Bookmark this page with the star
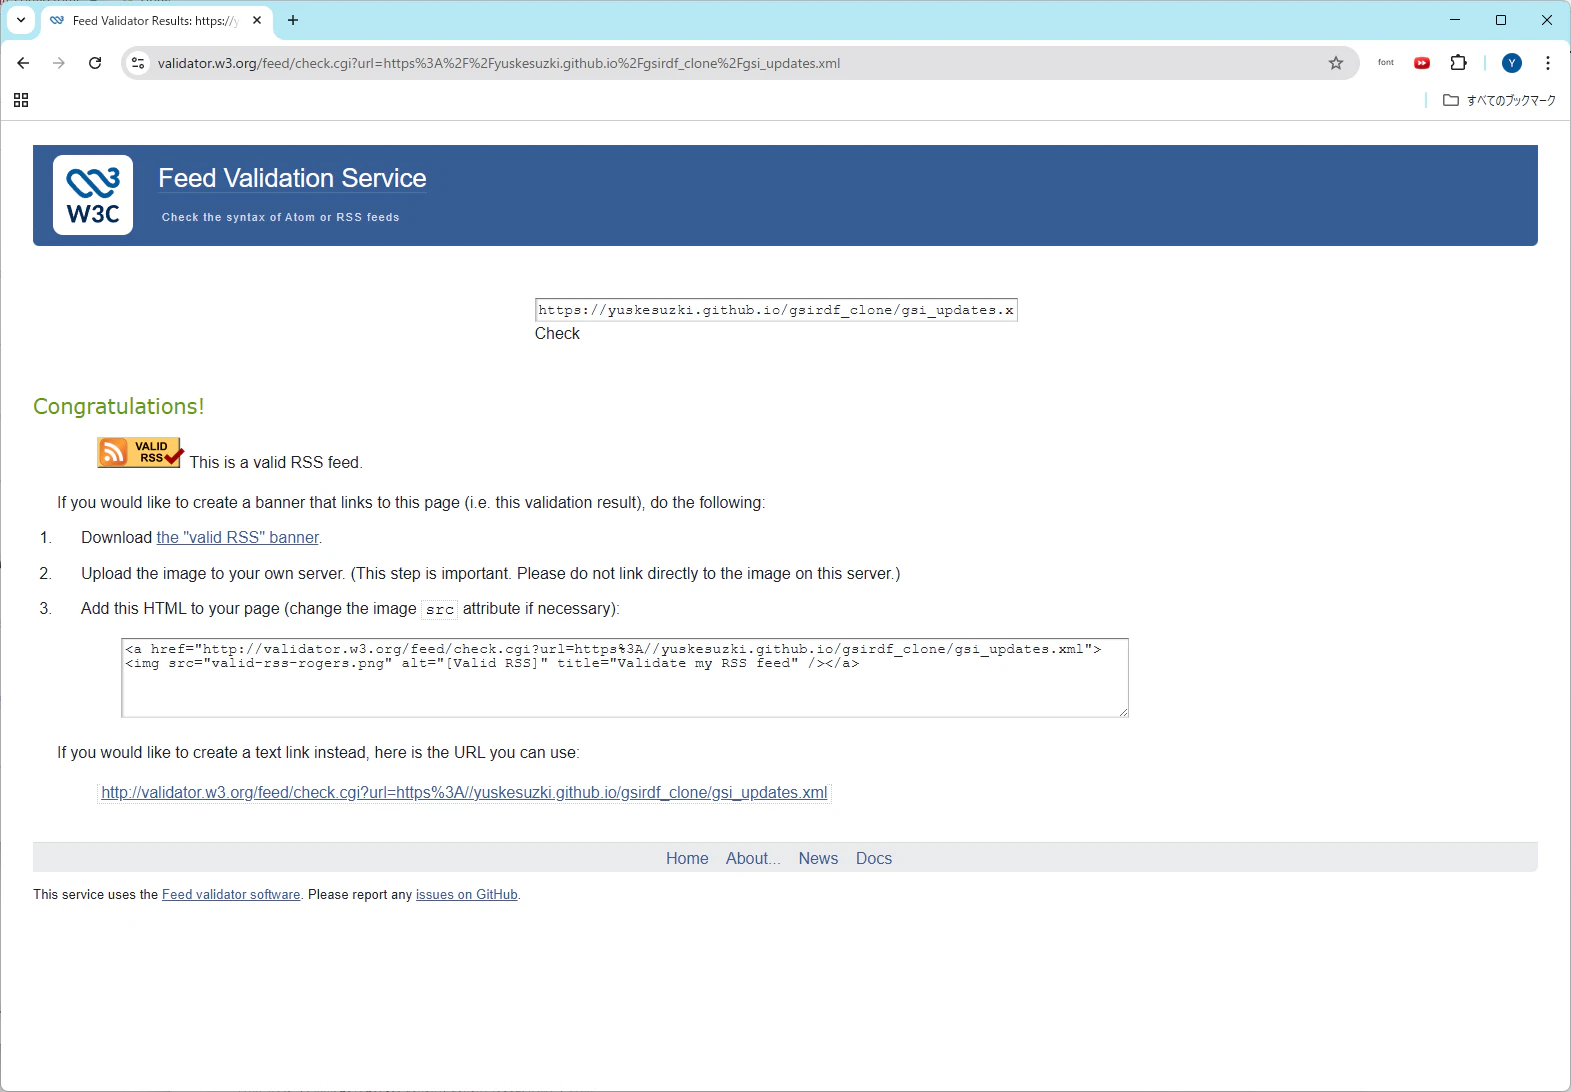The image size is (1571, 1092). (x=1335, y=63)
